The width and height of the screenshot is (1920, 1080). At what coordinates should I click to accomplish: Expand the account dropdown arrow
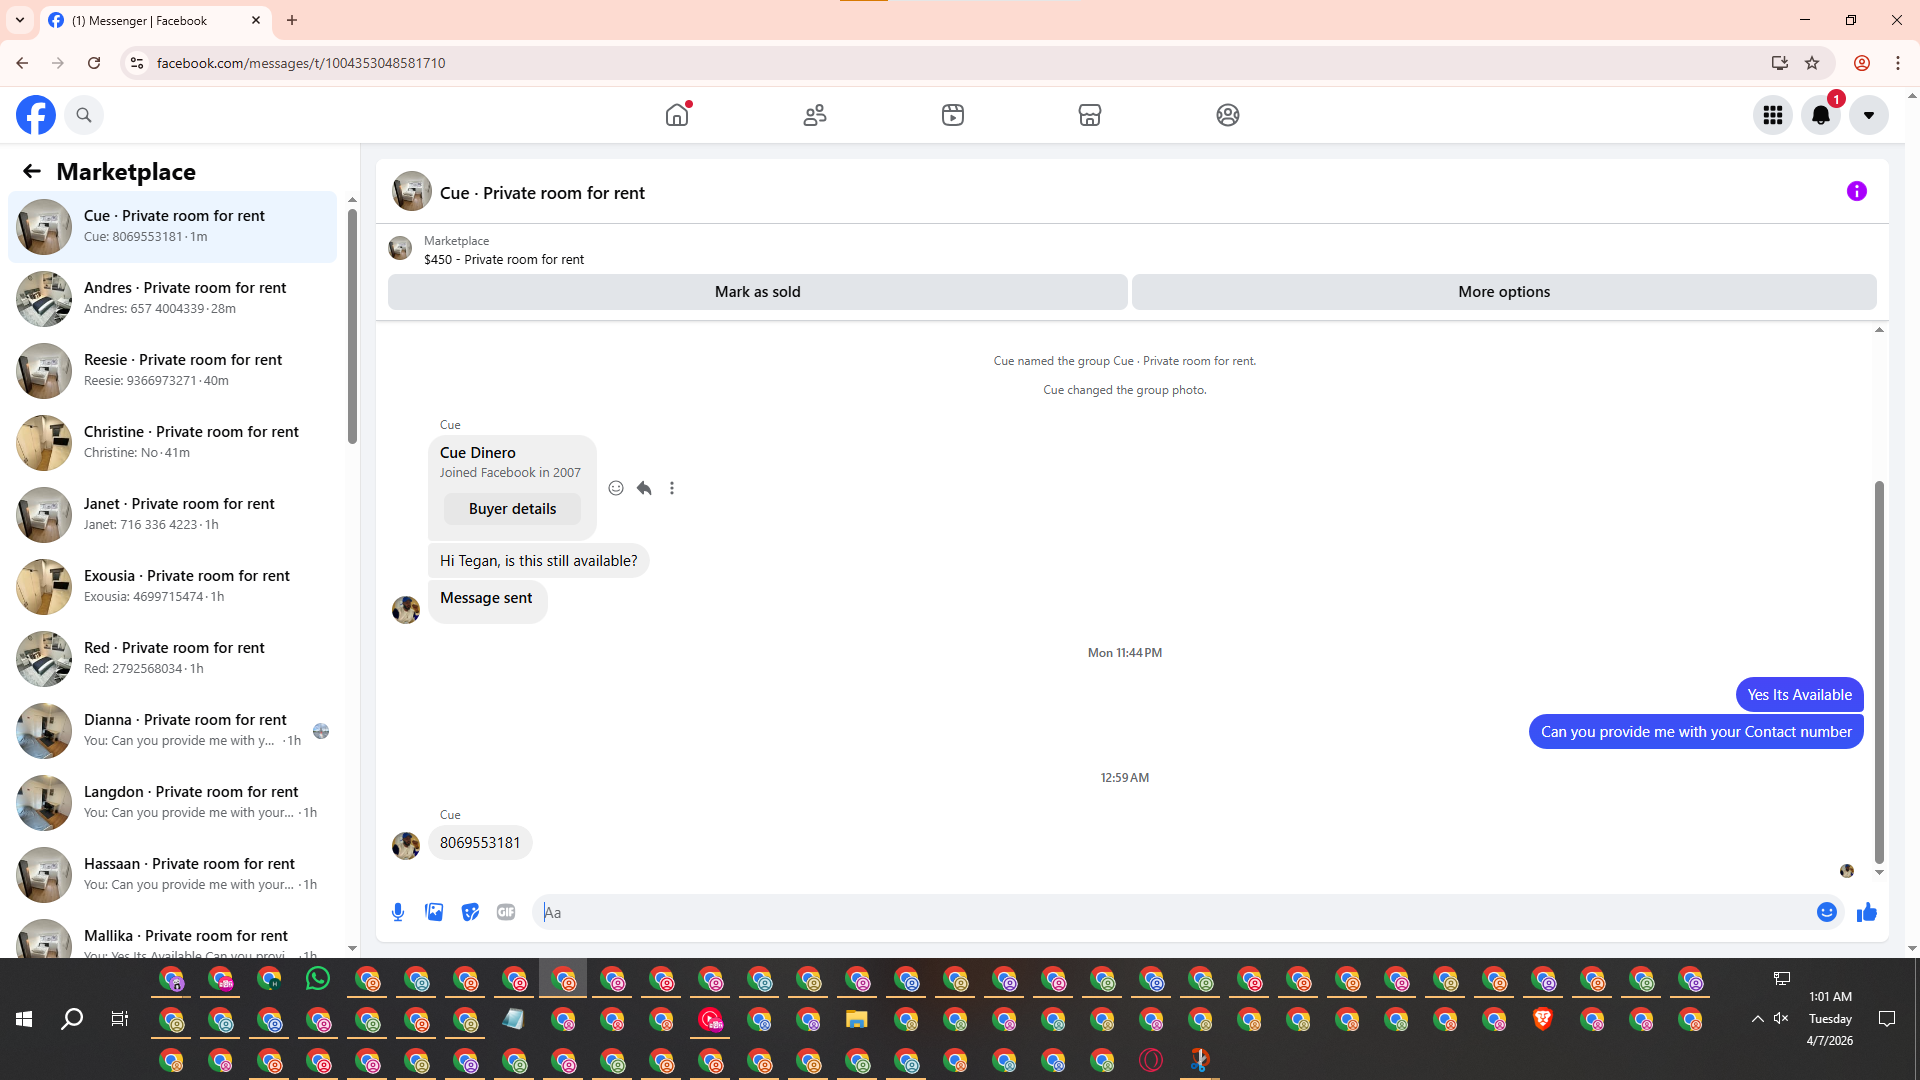[x=1869, y=115]
